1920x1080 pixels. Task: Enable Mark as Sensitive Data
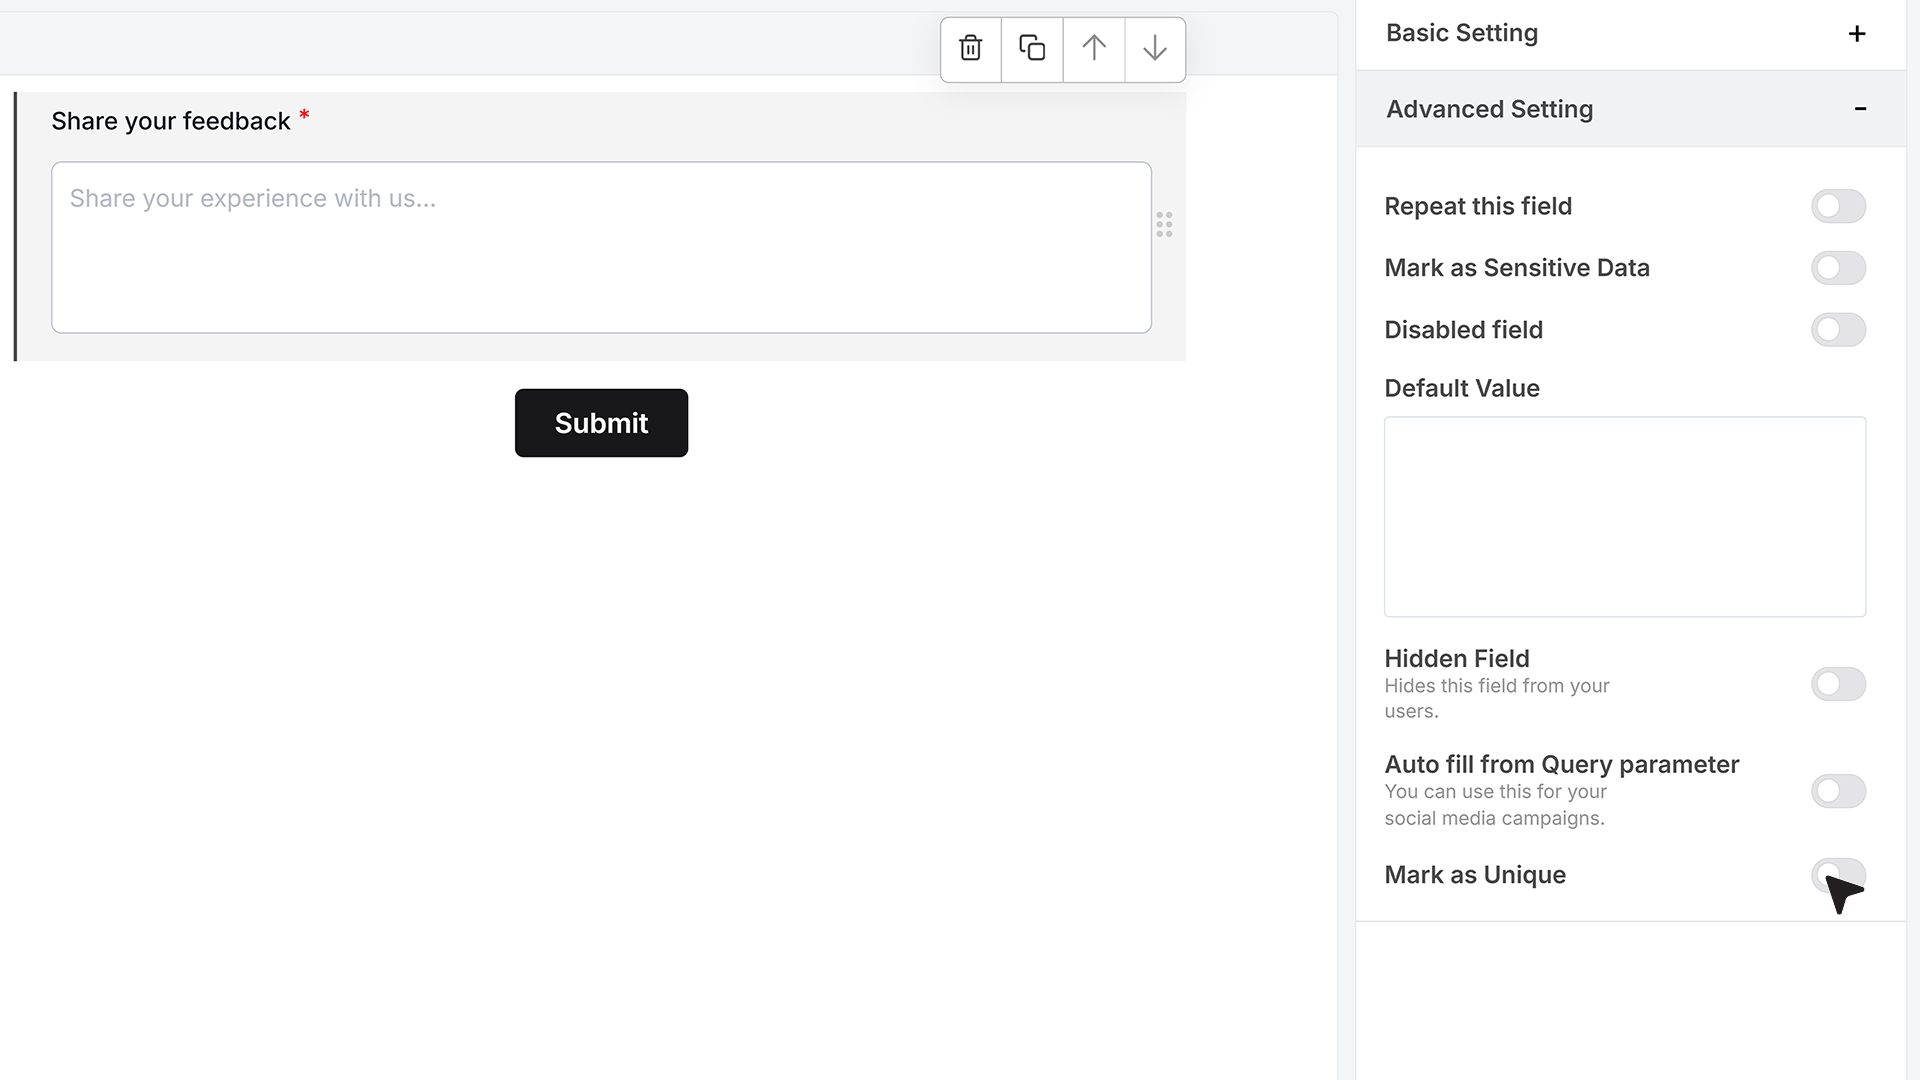tap(1838, 268)
